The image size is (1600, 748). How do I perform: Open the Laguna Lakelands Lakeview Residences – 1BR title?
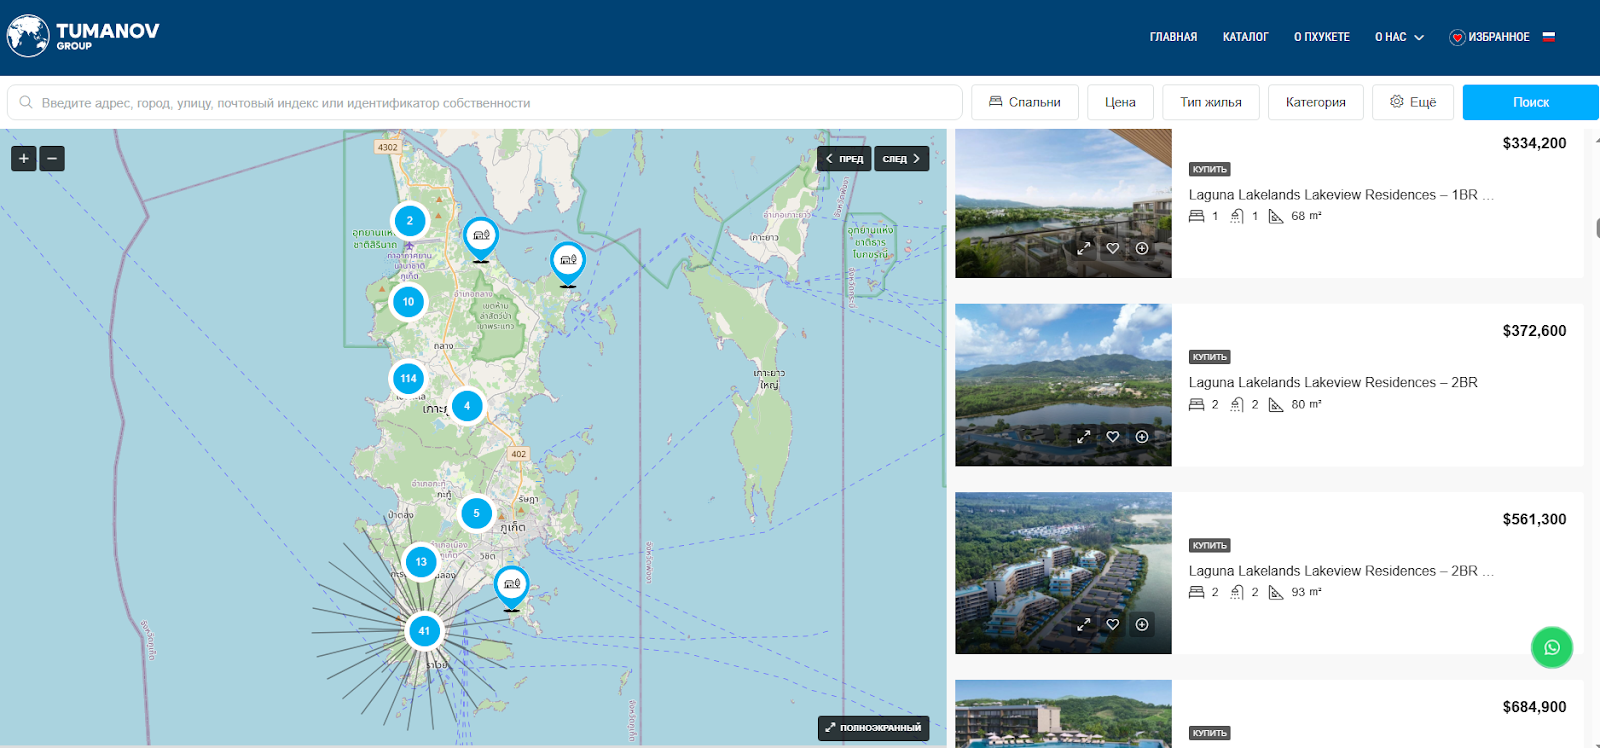tap(1341, 195)
